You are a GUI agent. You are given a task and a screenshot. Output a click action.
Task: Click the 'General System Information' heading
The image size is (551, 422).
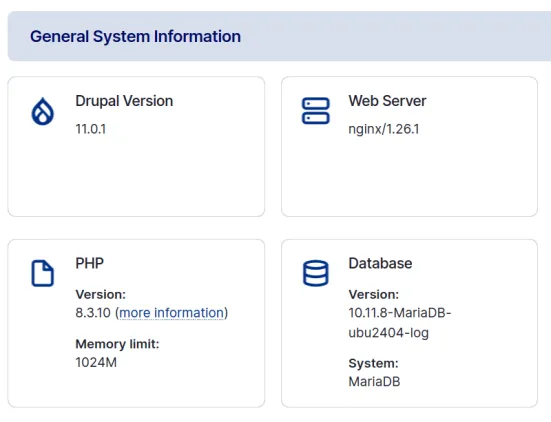(135, 37)
